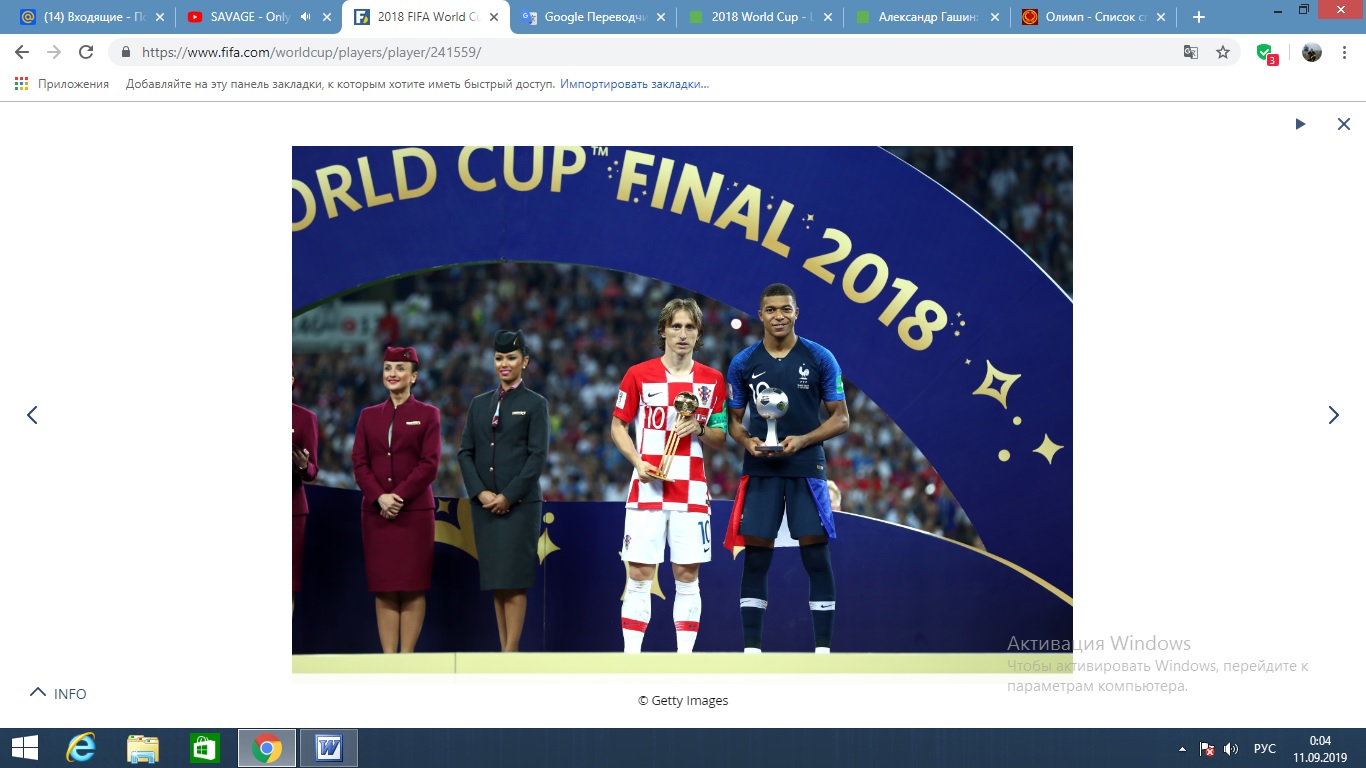Image resolution: width=1366 pixels, height=768 pixels.
Task: Click the fifa.com address bar URL
Action: pyautogui.click(x=312, y=52)
